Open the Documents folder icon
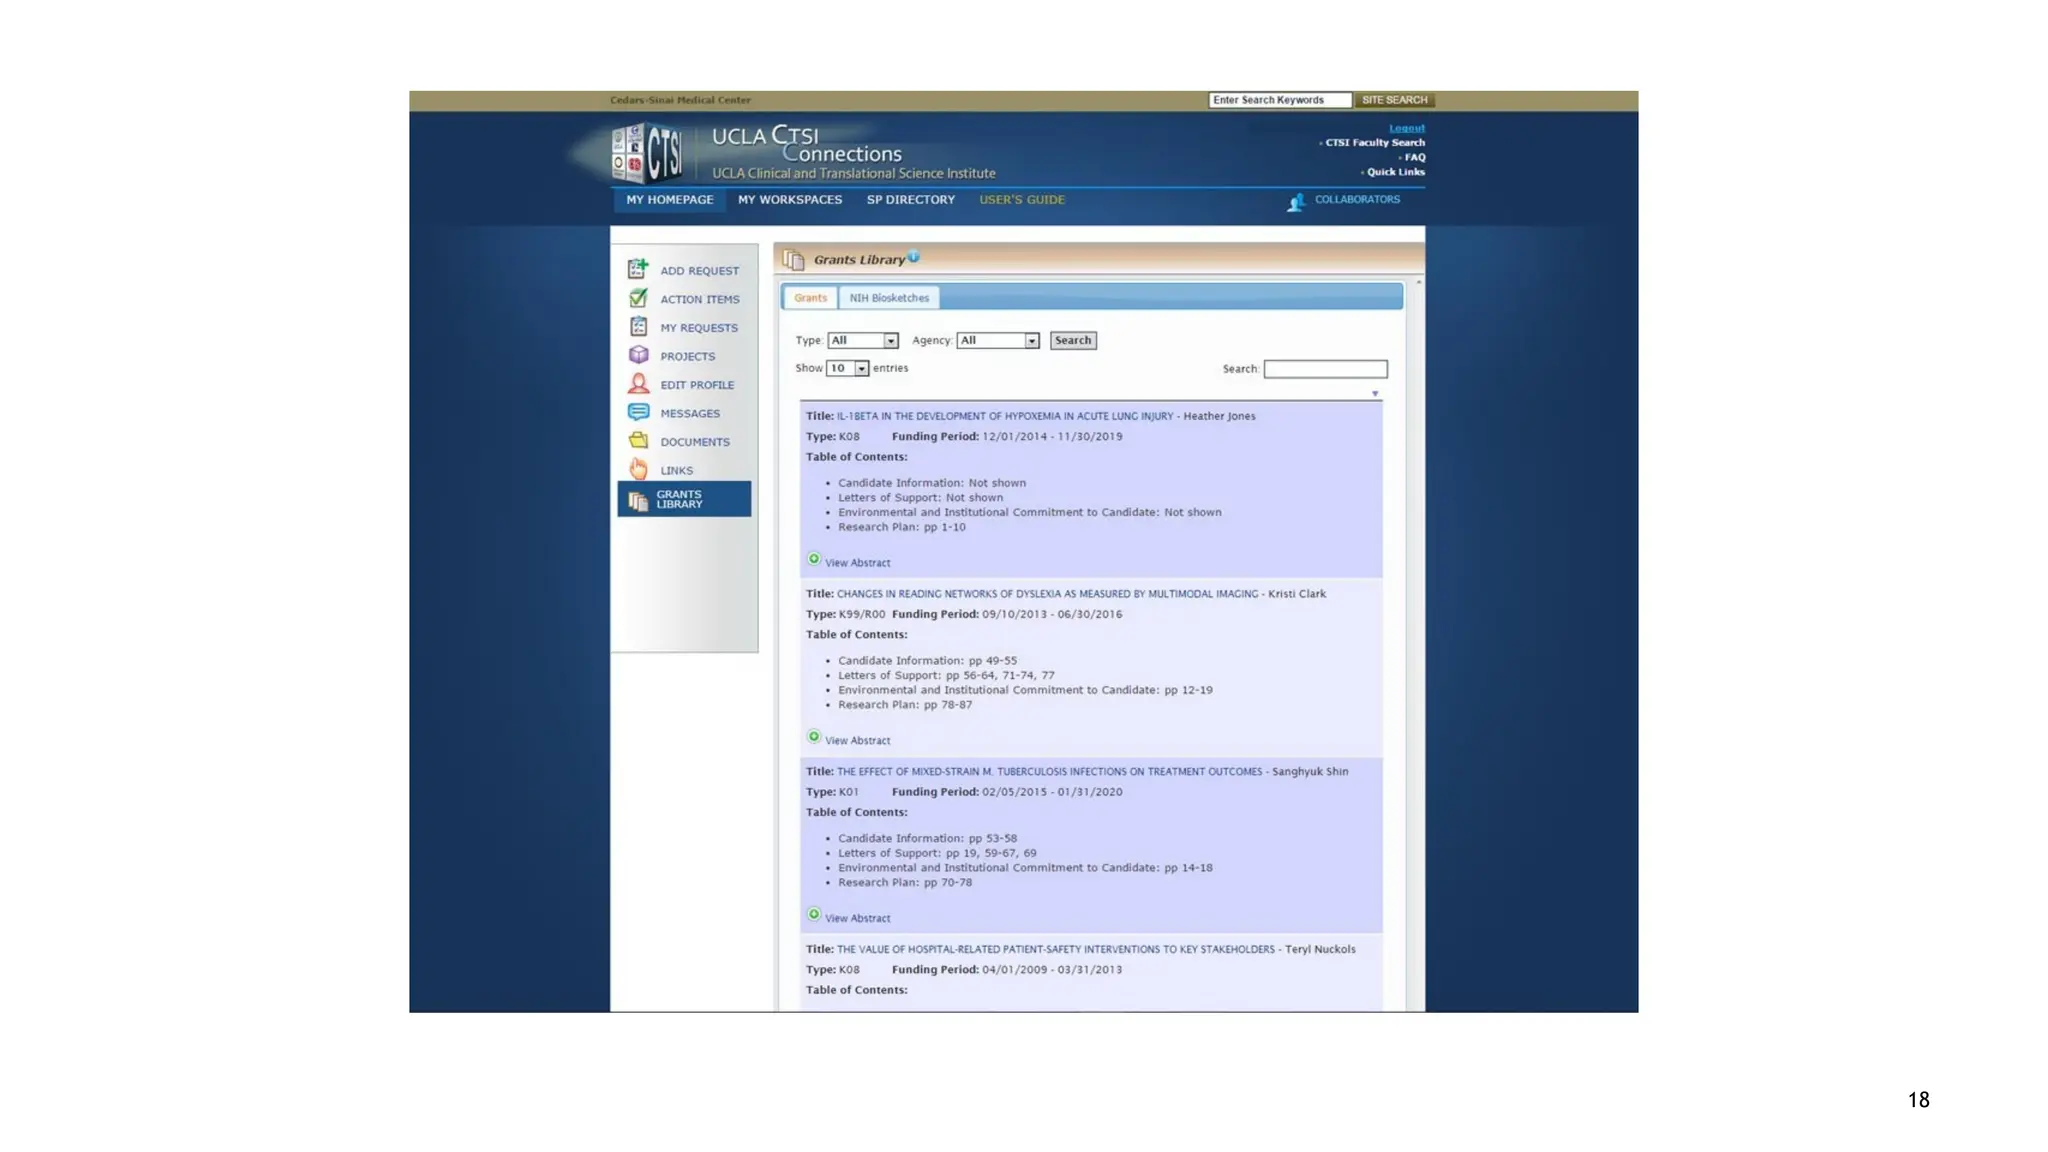The height and width of the screenshot is (1152, 2048). (638, 441)
